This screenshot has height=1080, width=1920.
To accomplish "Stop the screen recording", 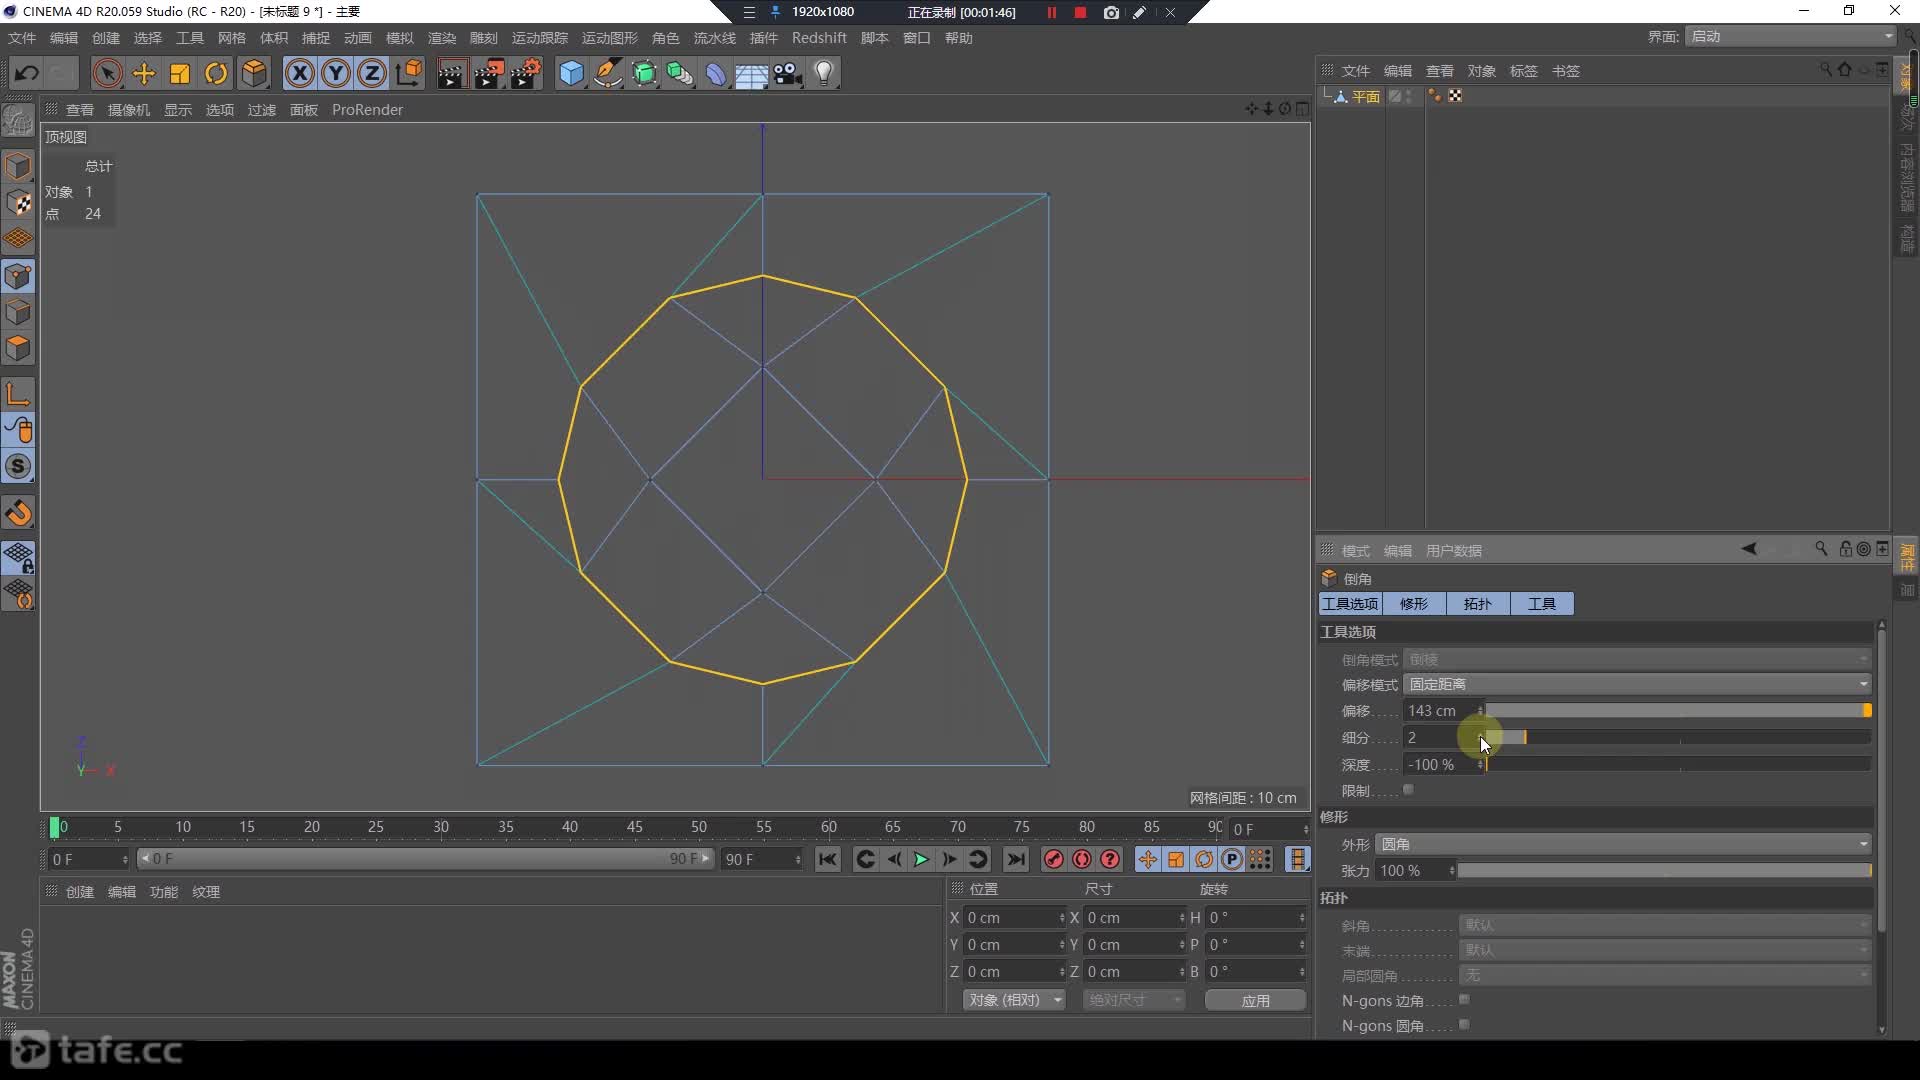I will 1080,12.
